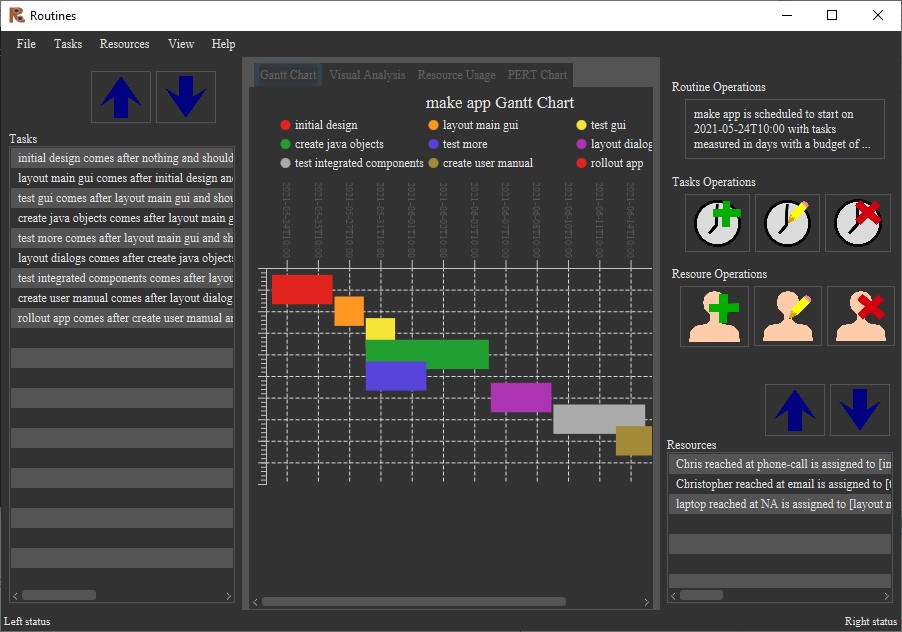Click the orange 'layout main gui' legend dot
Screen dimensions: 902x632
pos(433,125)
